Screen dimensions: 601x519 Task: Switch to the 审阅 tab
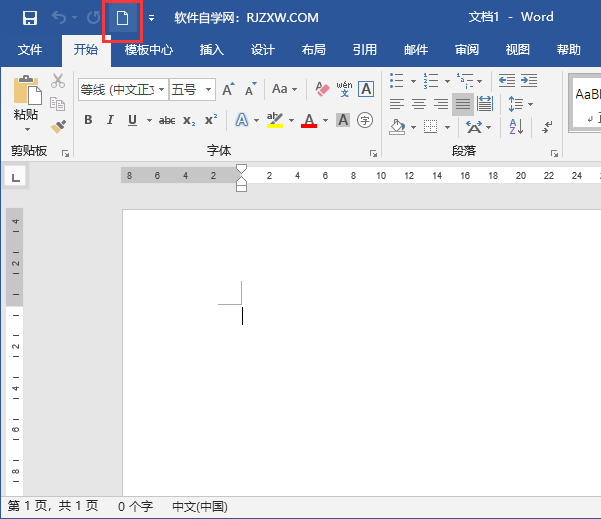[467, 50]
